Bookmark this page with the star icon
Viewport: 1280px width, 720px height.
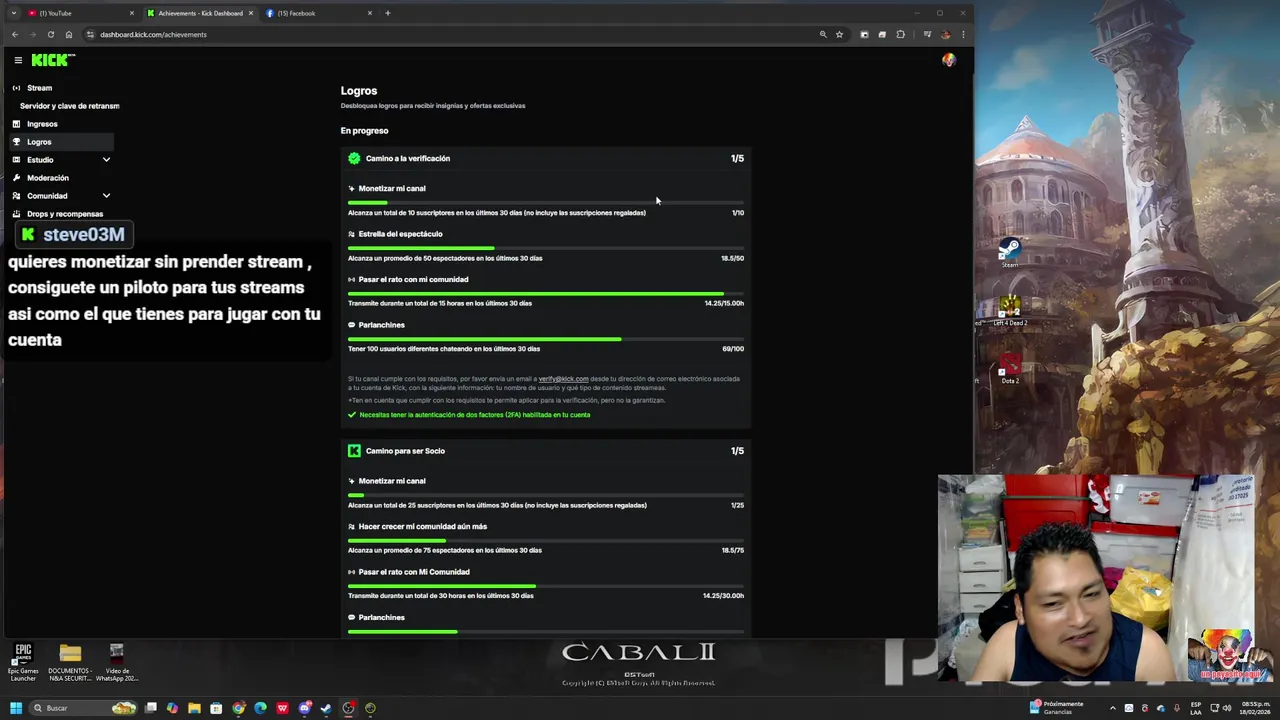point(839,34)
